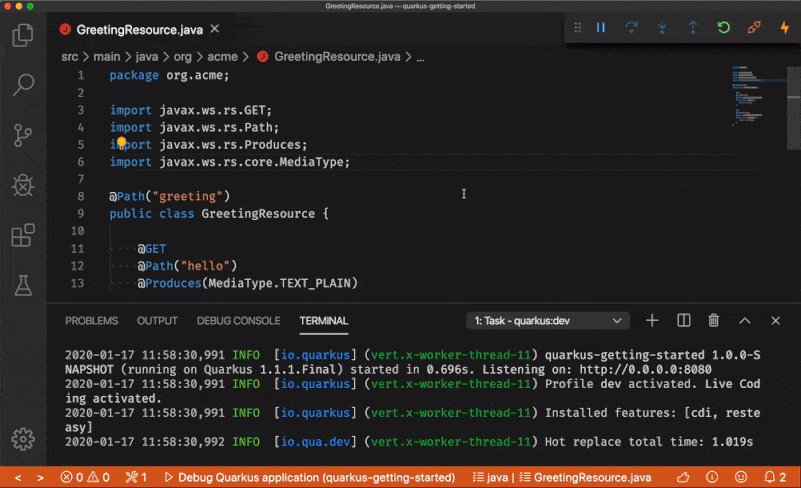The image size is (801, 488).
Task: Open the Search view in sidebar
Action: click(22, 86)
